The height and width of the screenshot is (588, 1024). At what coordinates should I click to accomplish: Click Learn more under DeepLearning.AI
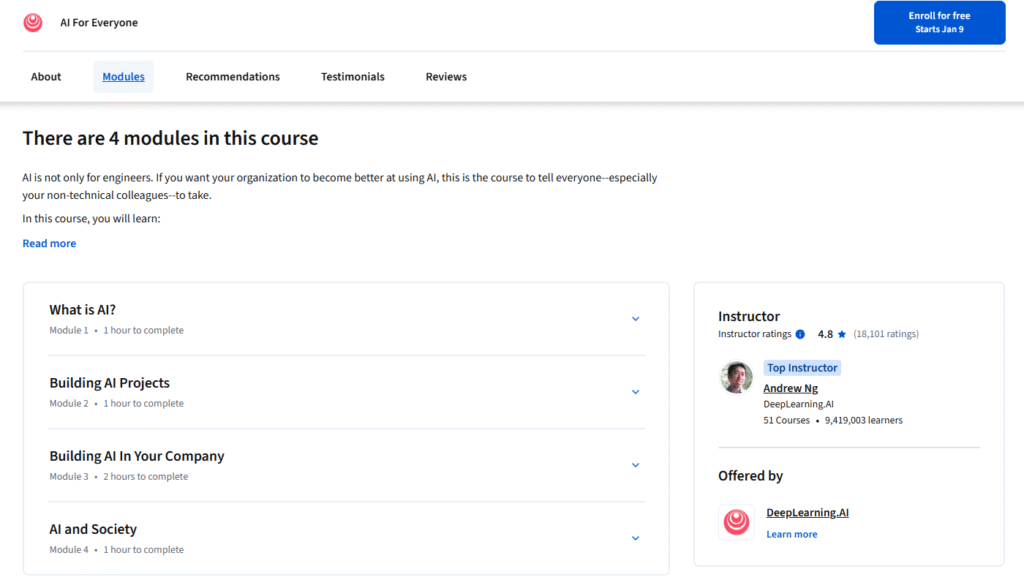point(791,535)
